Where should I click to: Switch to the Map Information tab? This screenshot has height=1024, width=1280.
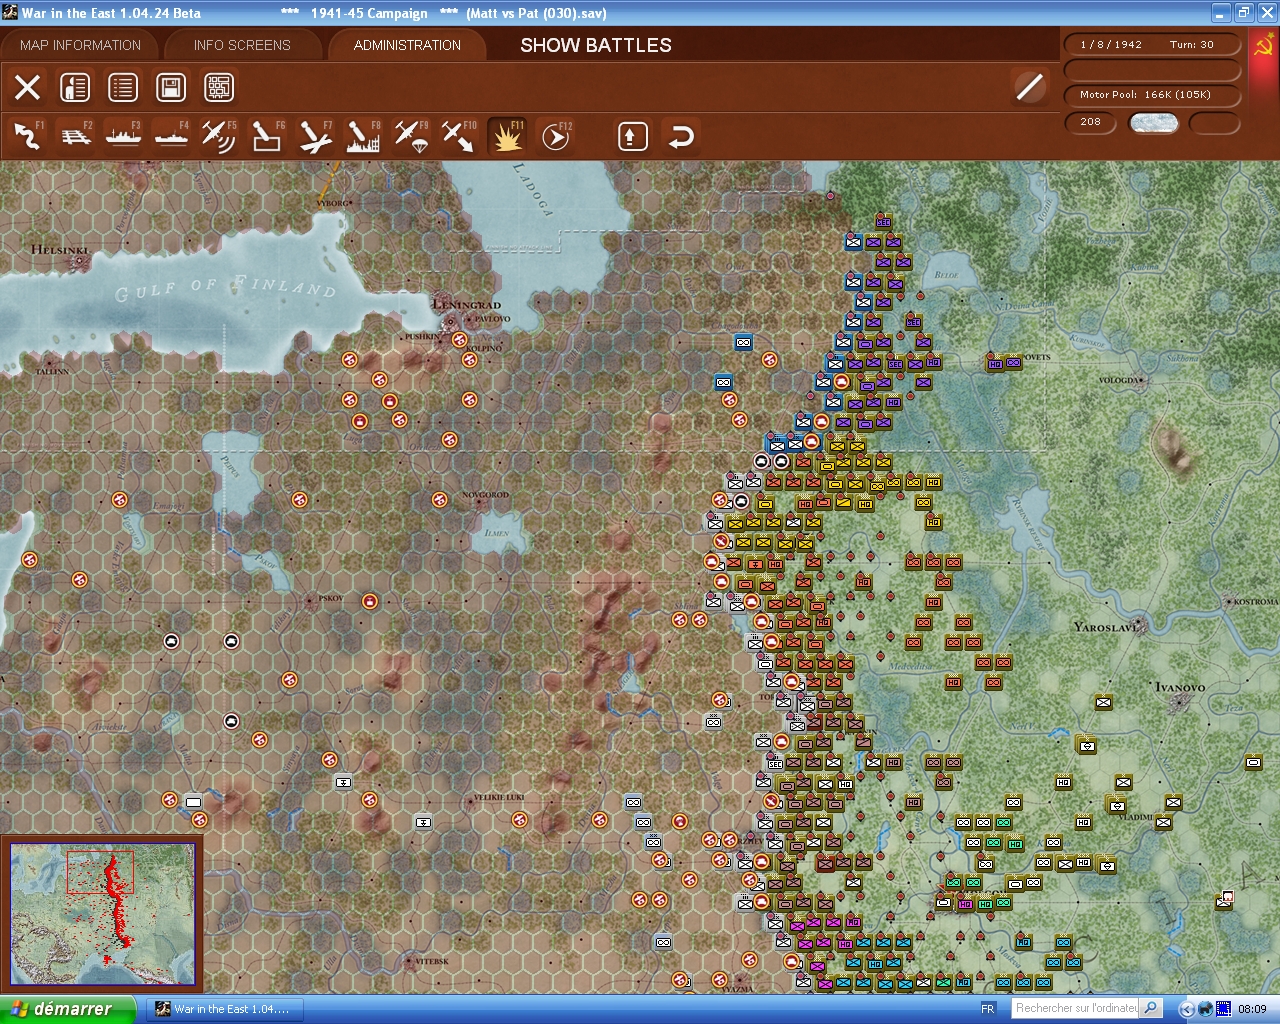(x=80, y=45)
